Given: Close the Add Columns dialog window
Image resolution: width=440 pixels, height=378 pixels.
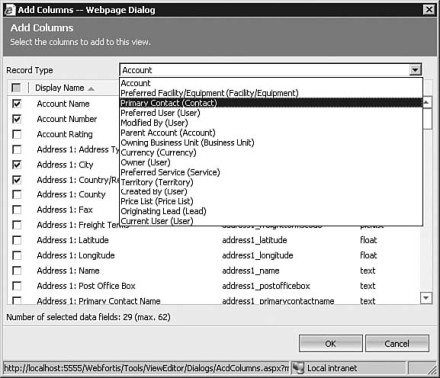Looking at the screenshot, I should pos(429,9).
